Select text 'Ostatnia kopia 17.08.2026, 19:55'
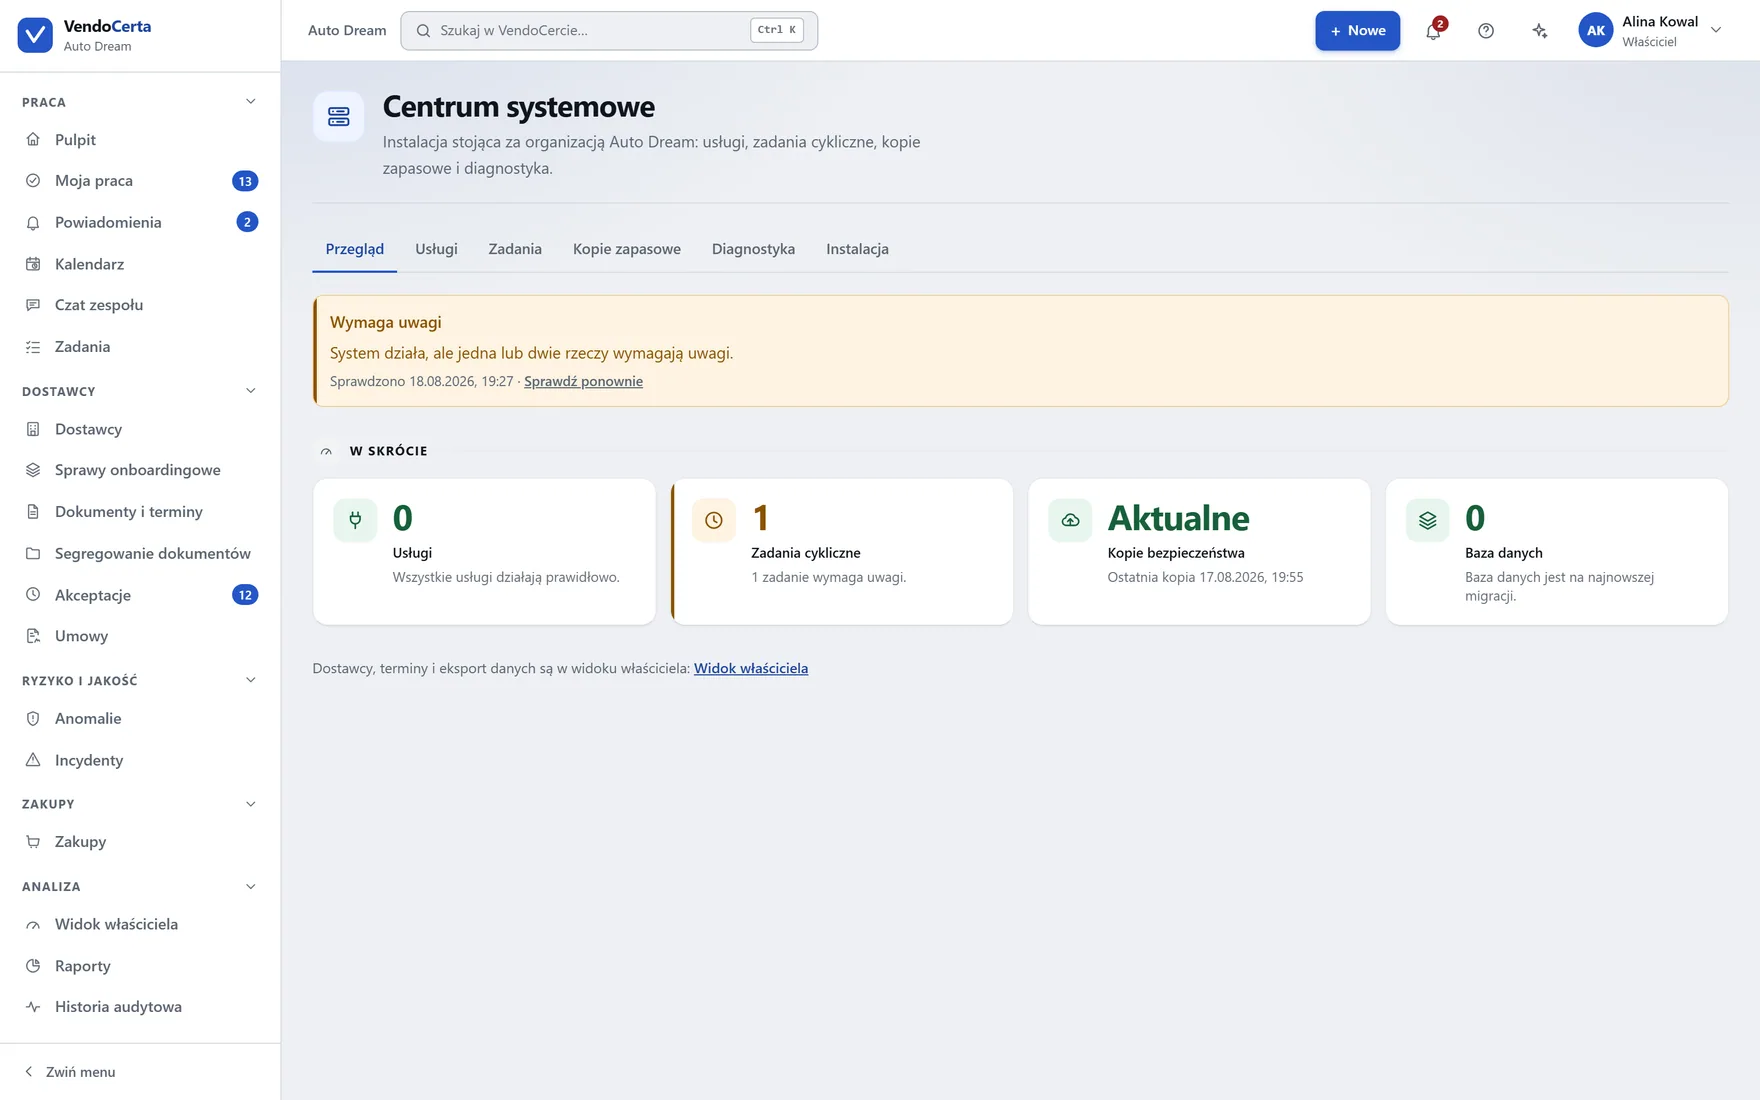 click(1205, 577)
